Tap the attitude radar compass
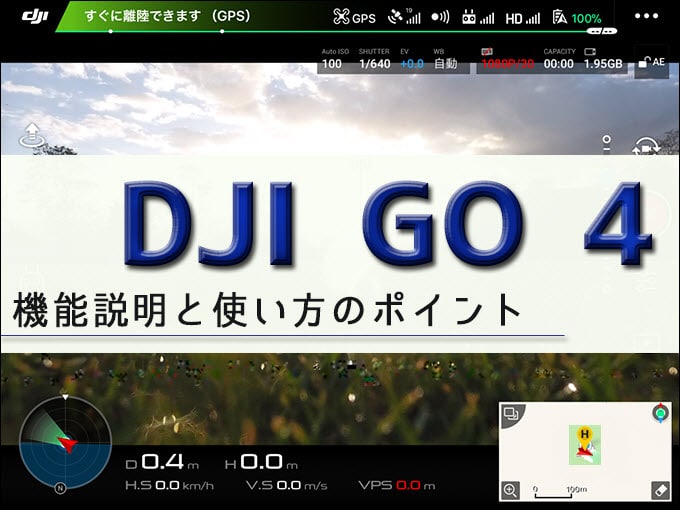Viewport: 680px width, 510px height. pyautogui.click(x=65, y=442)
